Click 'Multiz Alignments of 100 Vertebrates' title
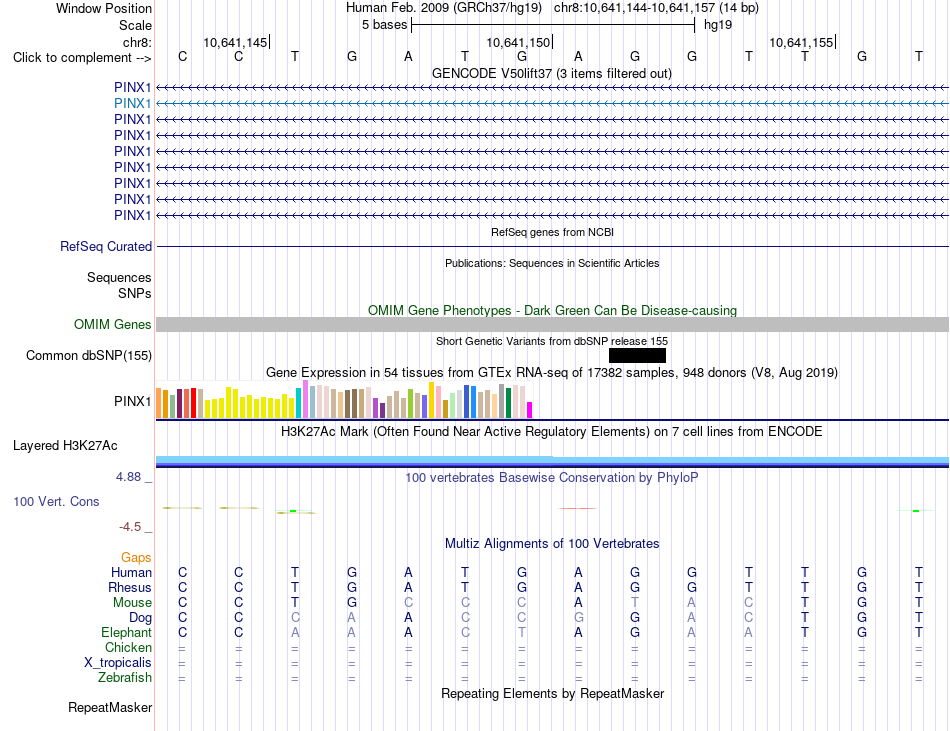The height and width of the screenshot is (731, 950). click(552, 543)
